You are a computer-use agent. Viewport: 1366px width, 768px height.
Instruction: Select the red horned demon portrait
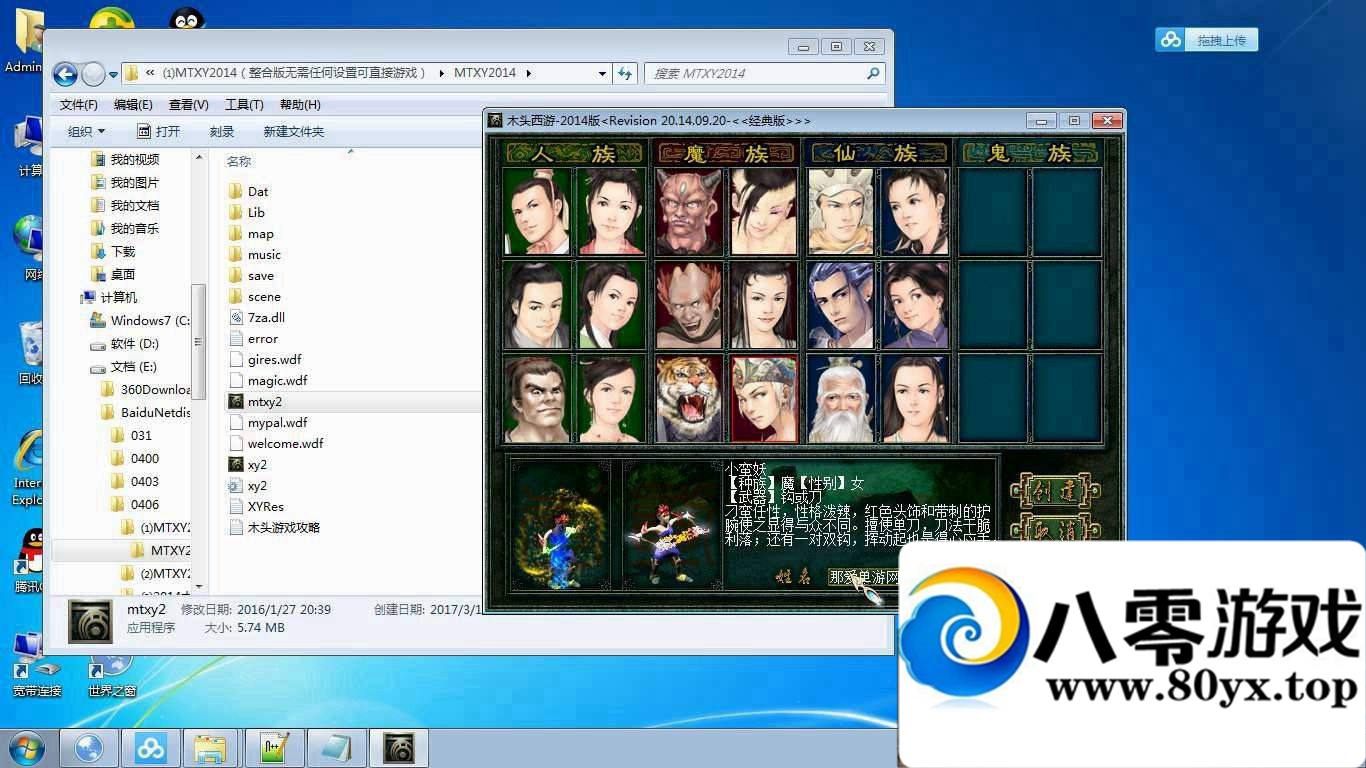click(x=689, y=212)
